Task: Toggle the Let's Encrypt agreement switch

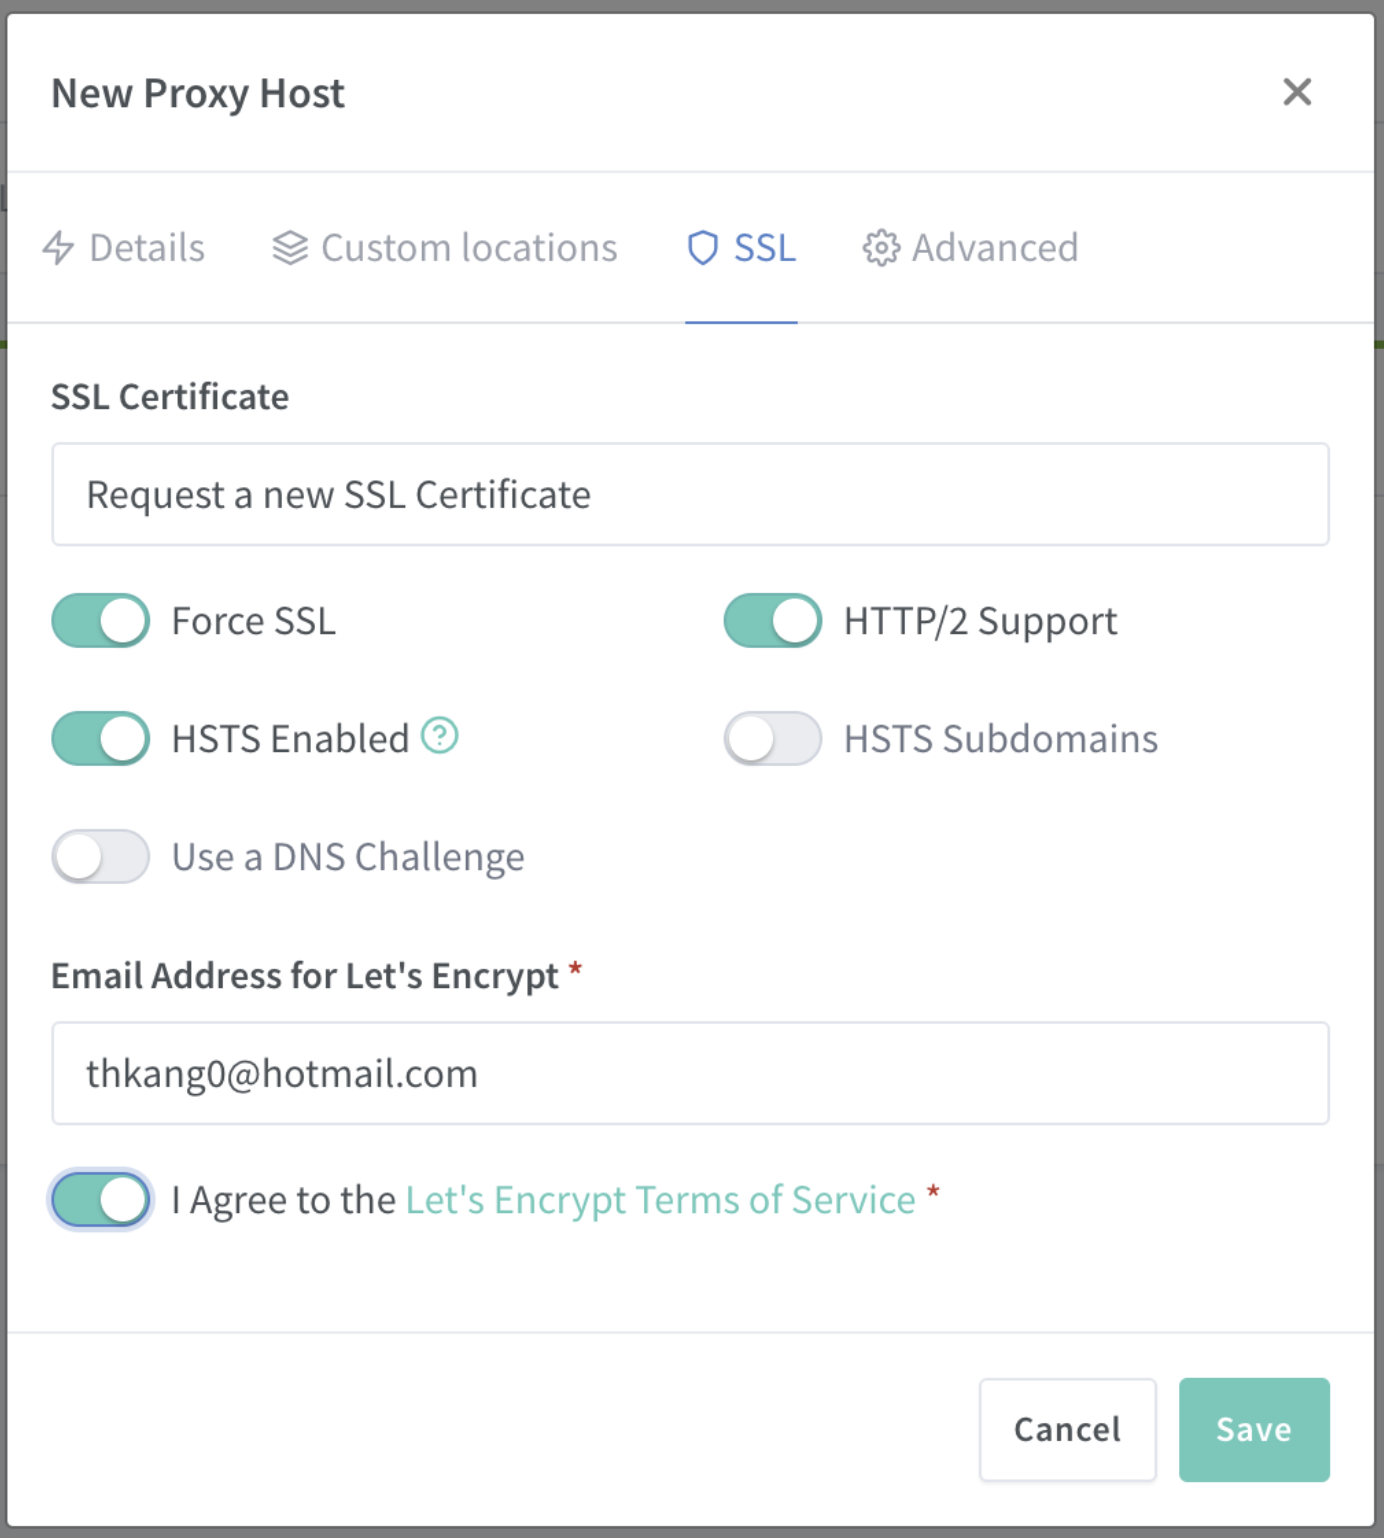Action: pyautogui.click(x=101, y=1200)
